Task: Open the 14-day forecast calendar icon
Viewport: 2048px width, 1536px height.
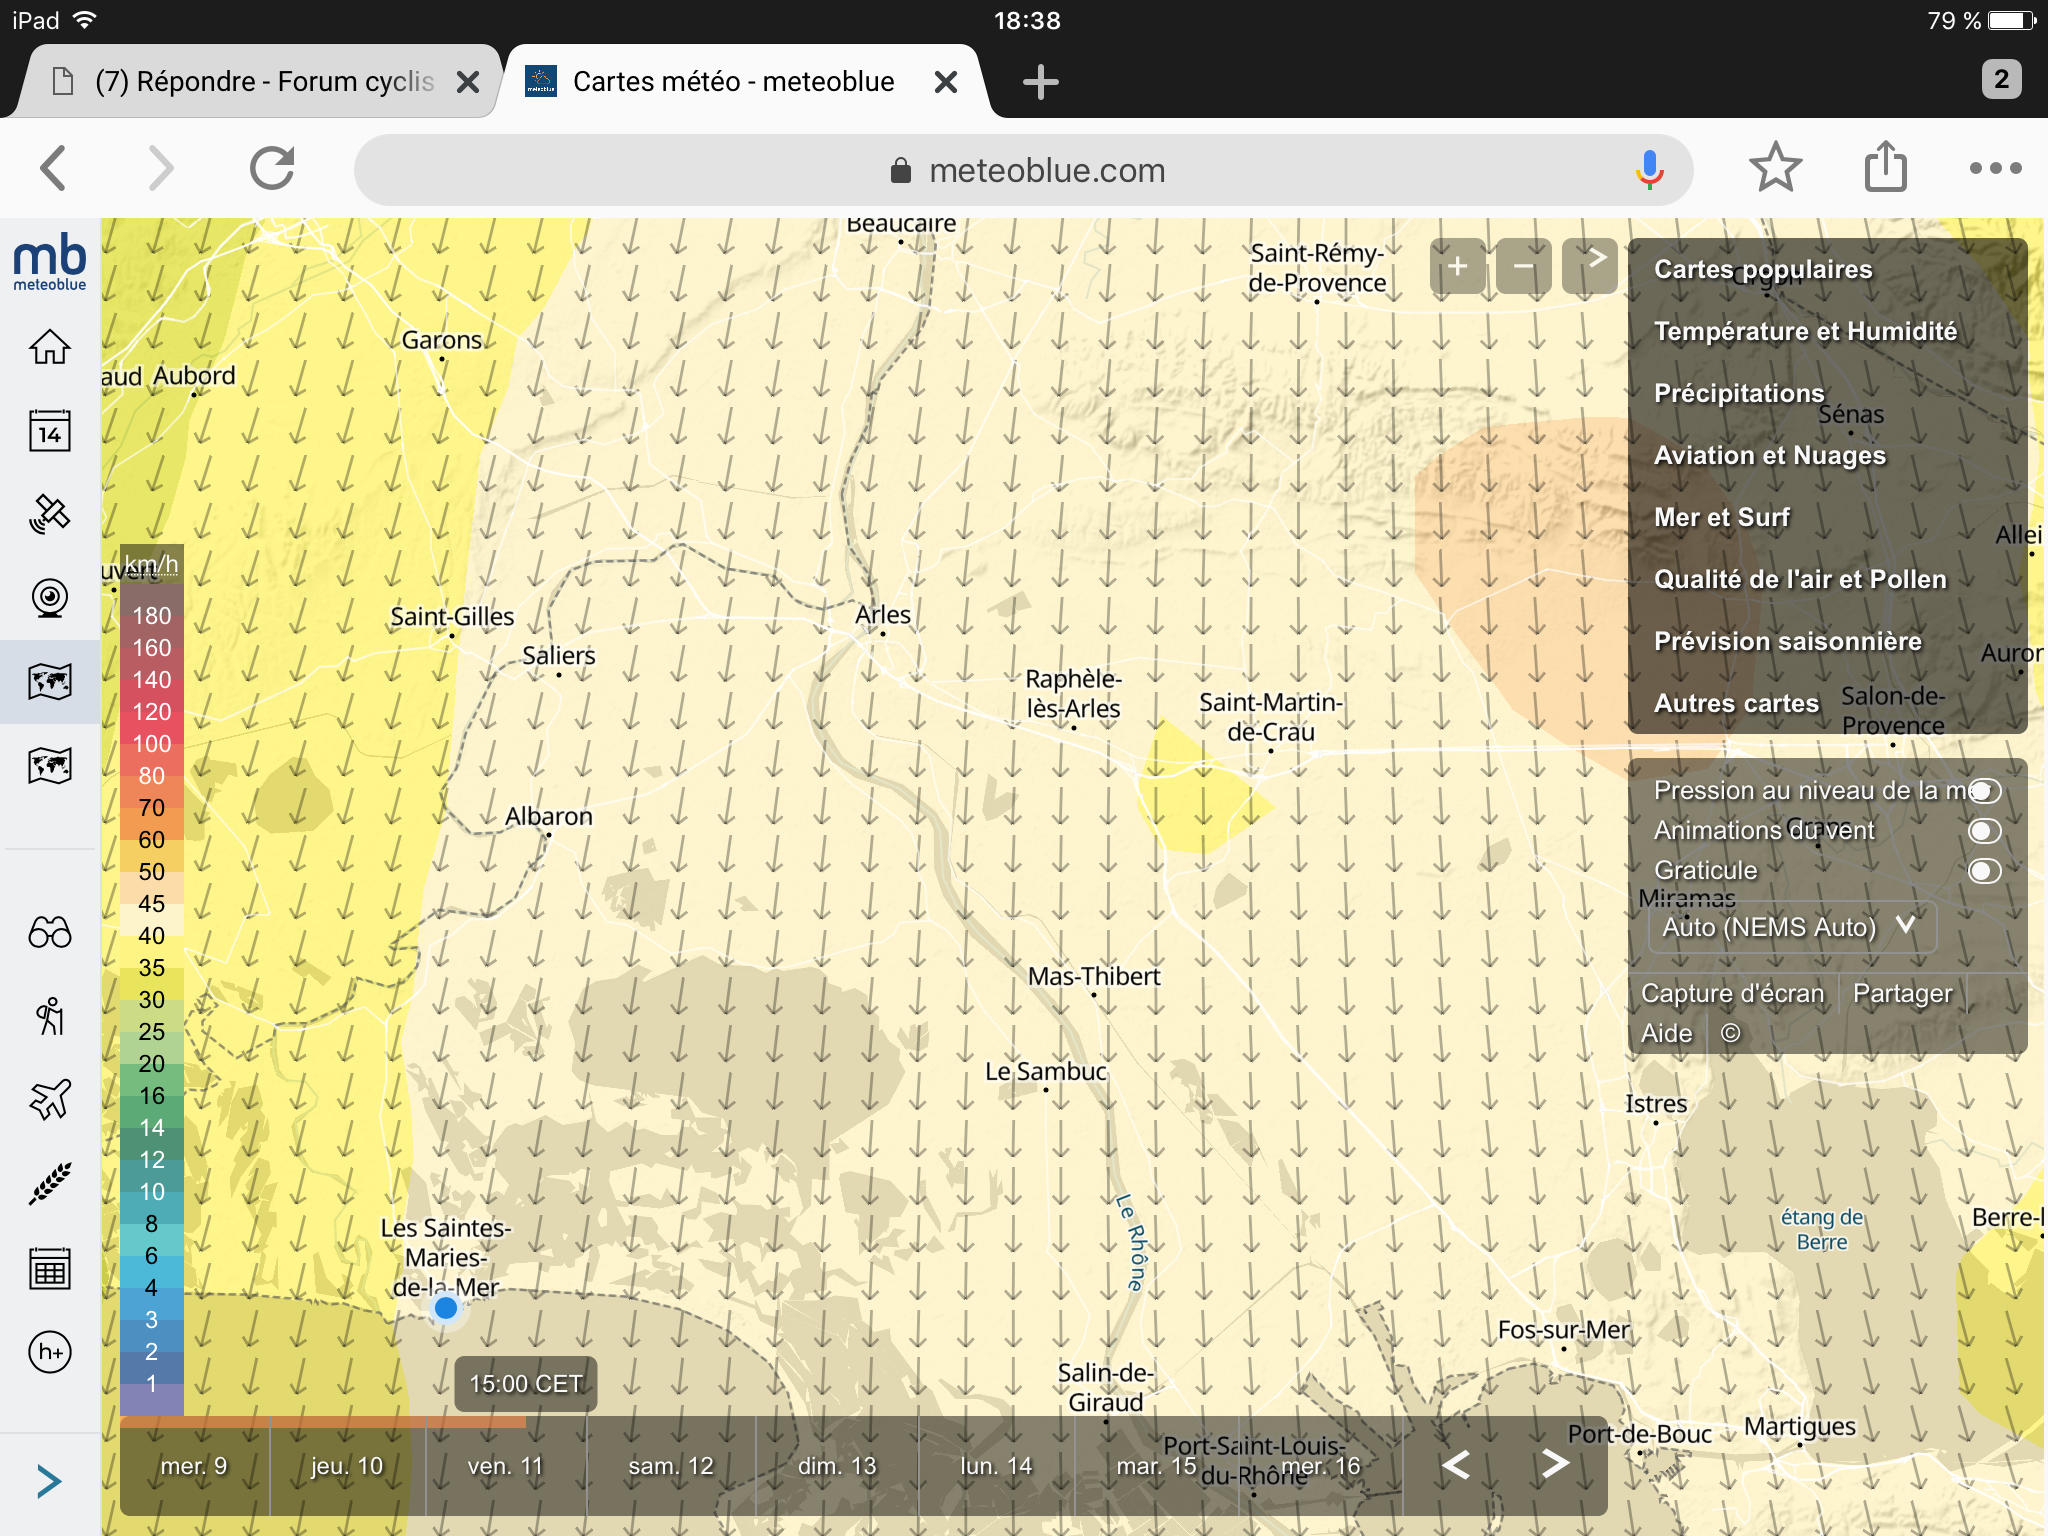Action: click(49, 431)
